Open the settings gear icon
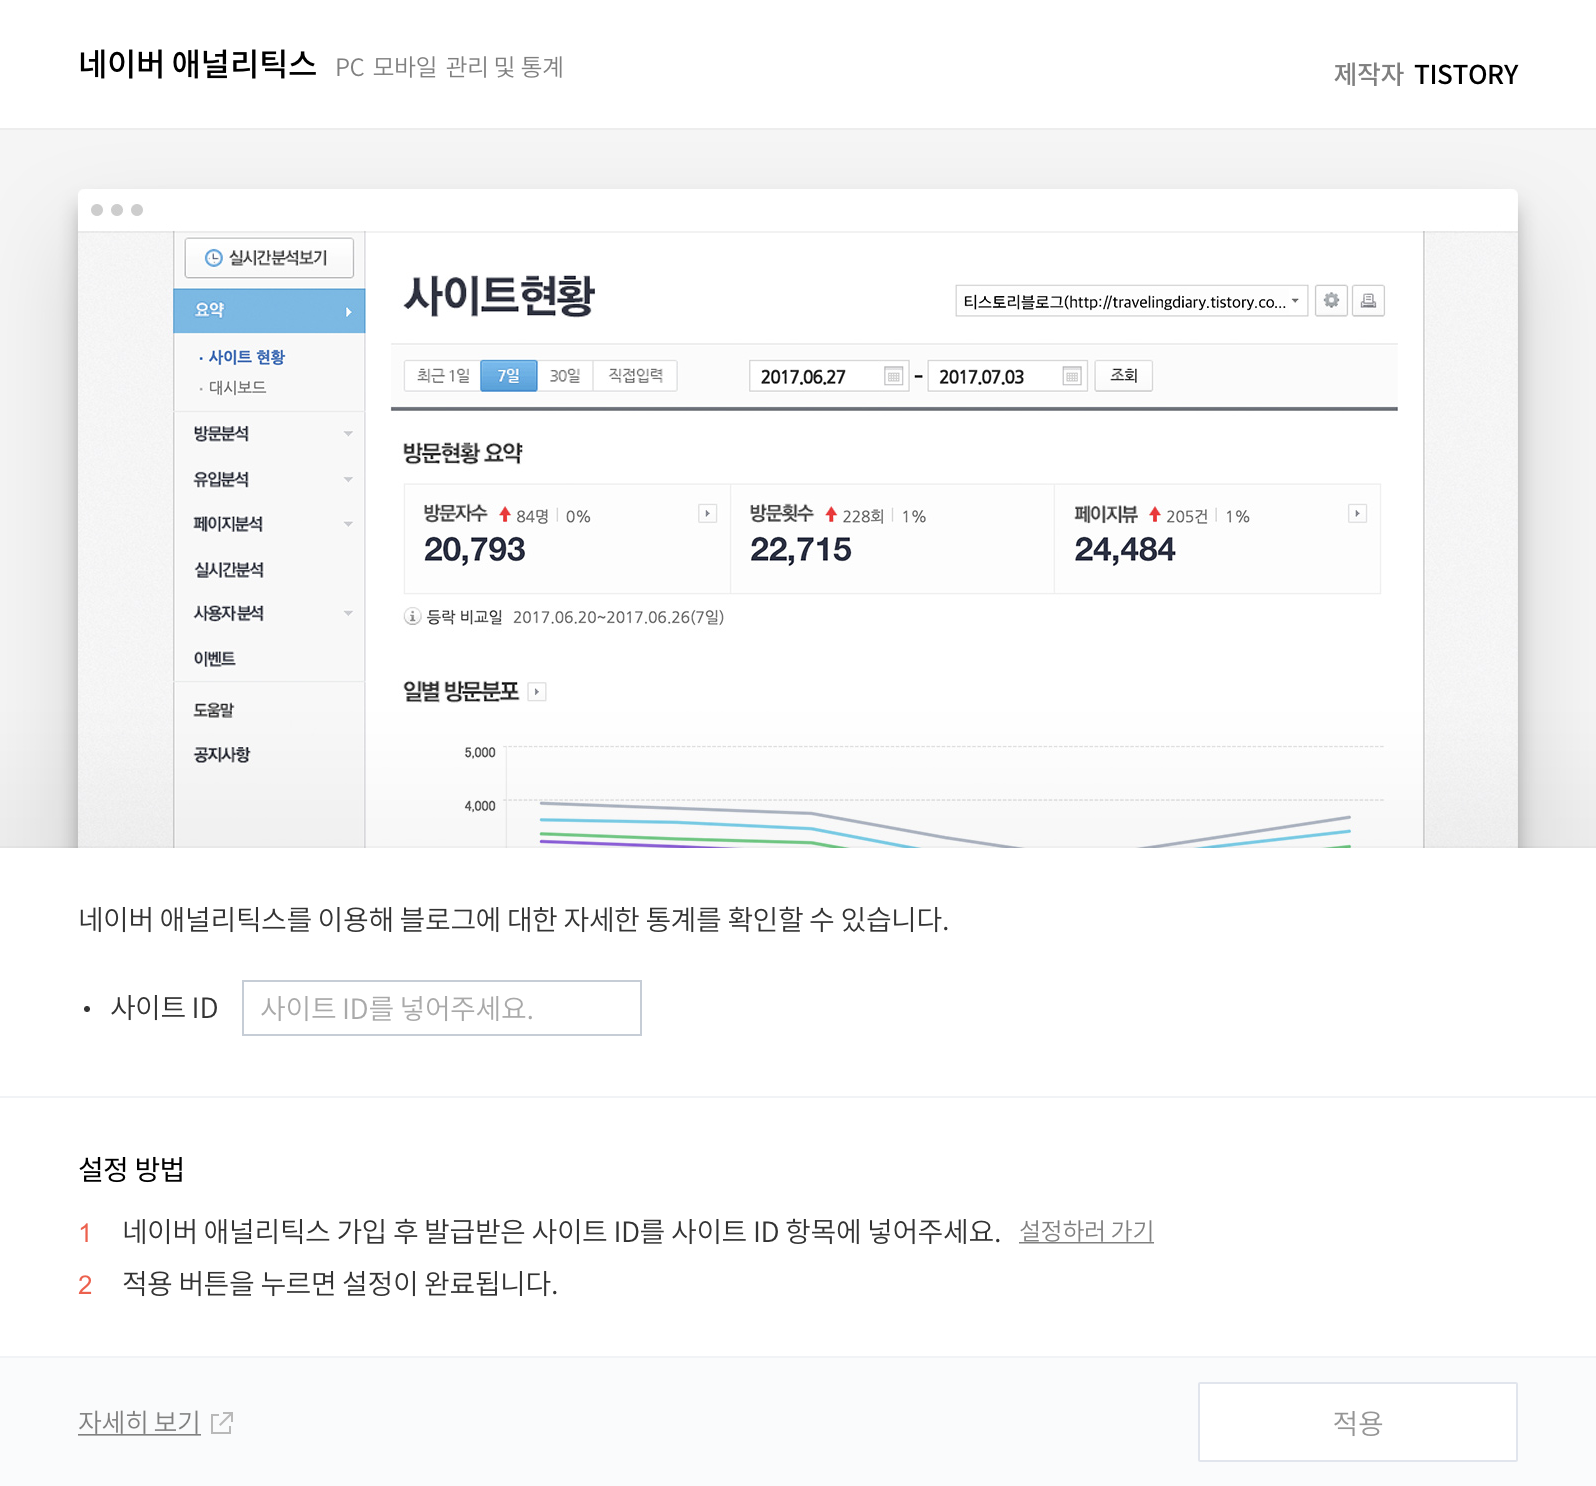Viewport: 1596px width, 1486px height. (x=1331, y=300)
